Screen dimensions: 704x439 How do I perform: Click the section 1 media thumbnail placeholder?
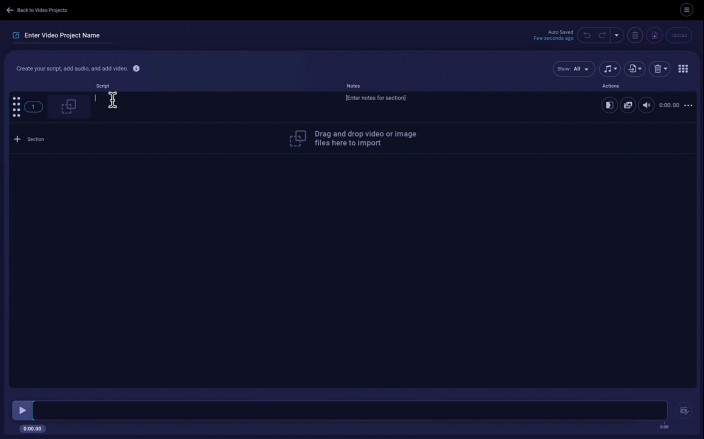coord(68,106)
